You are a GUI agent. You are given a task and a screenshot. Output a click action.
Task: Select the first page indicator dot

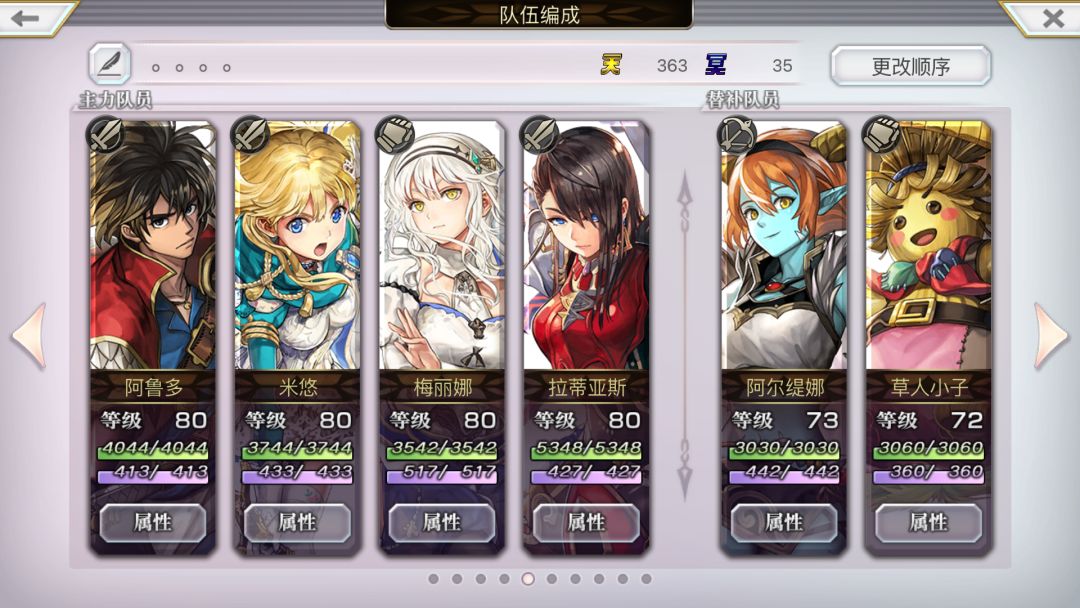pos(433,579)
